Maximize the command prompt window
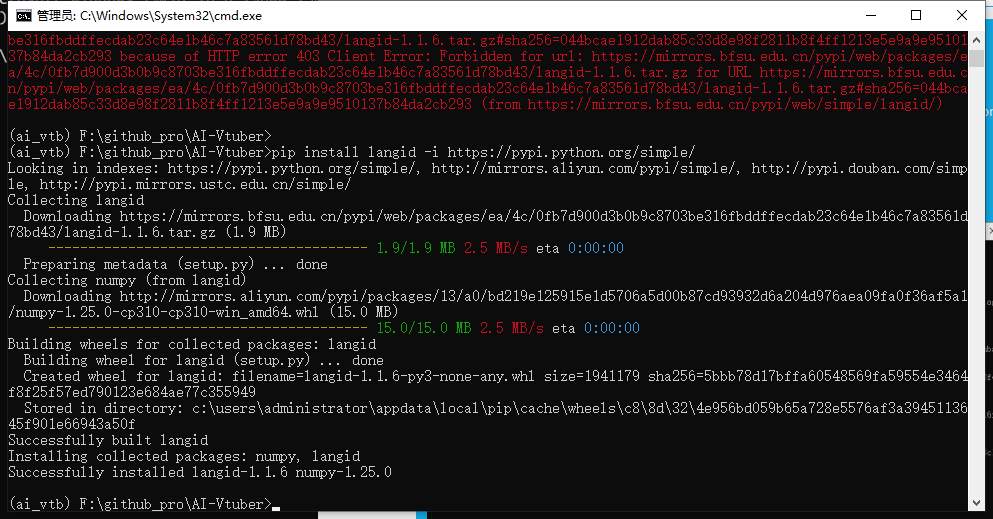Screen dimensions: 993x519 916,15
